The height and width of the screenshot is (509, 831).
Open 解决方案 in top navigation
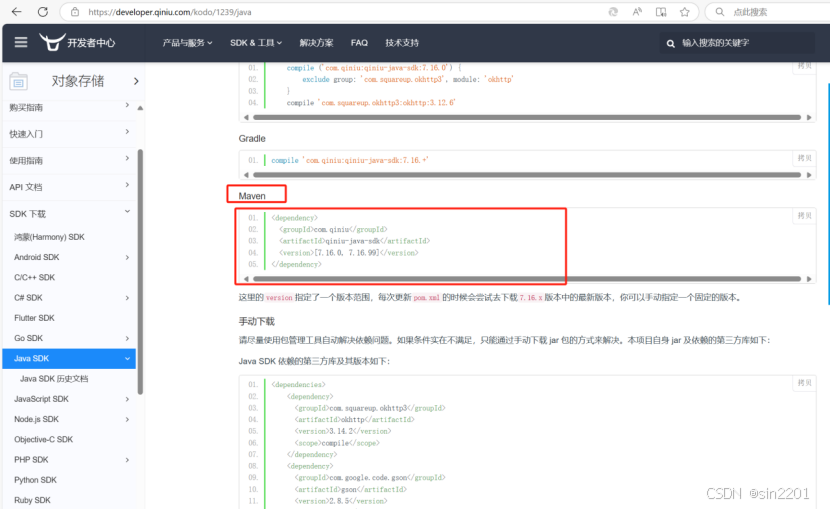(316, 43)
